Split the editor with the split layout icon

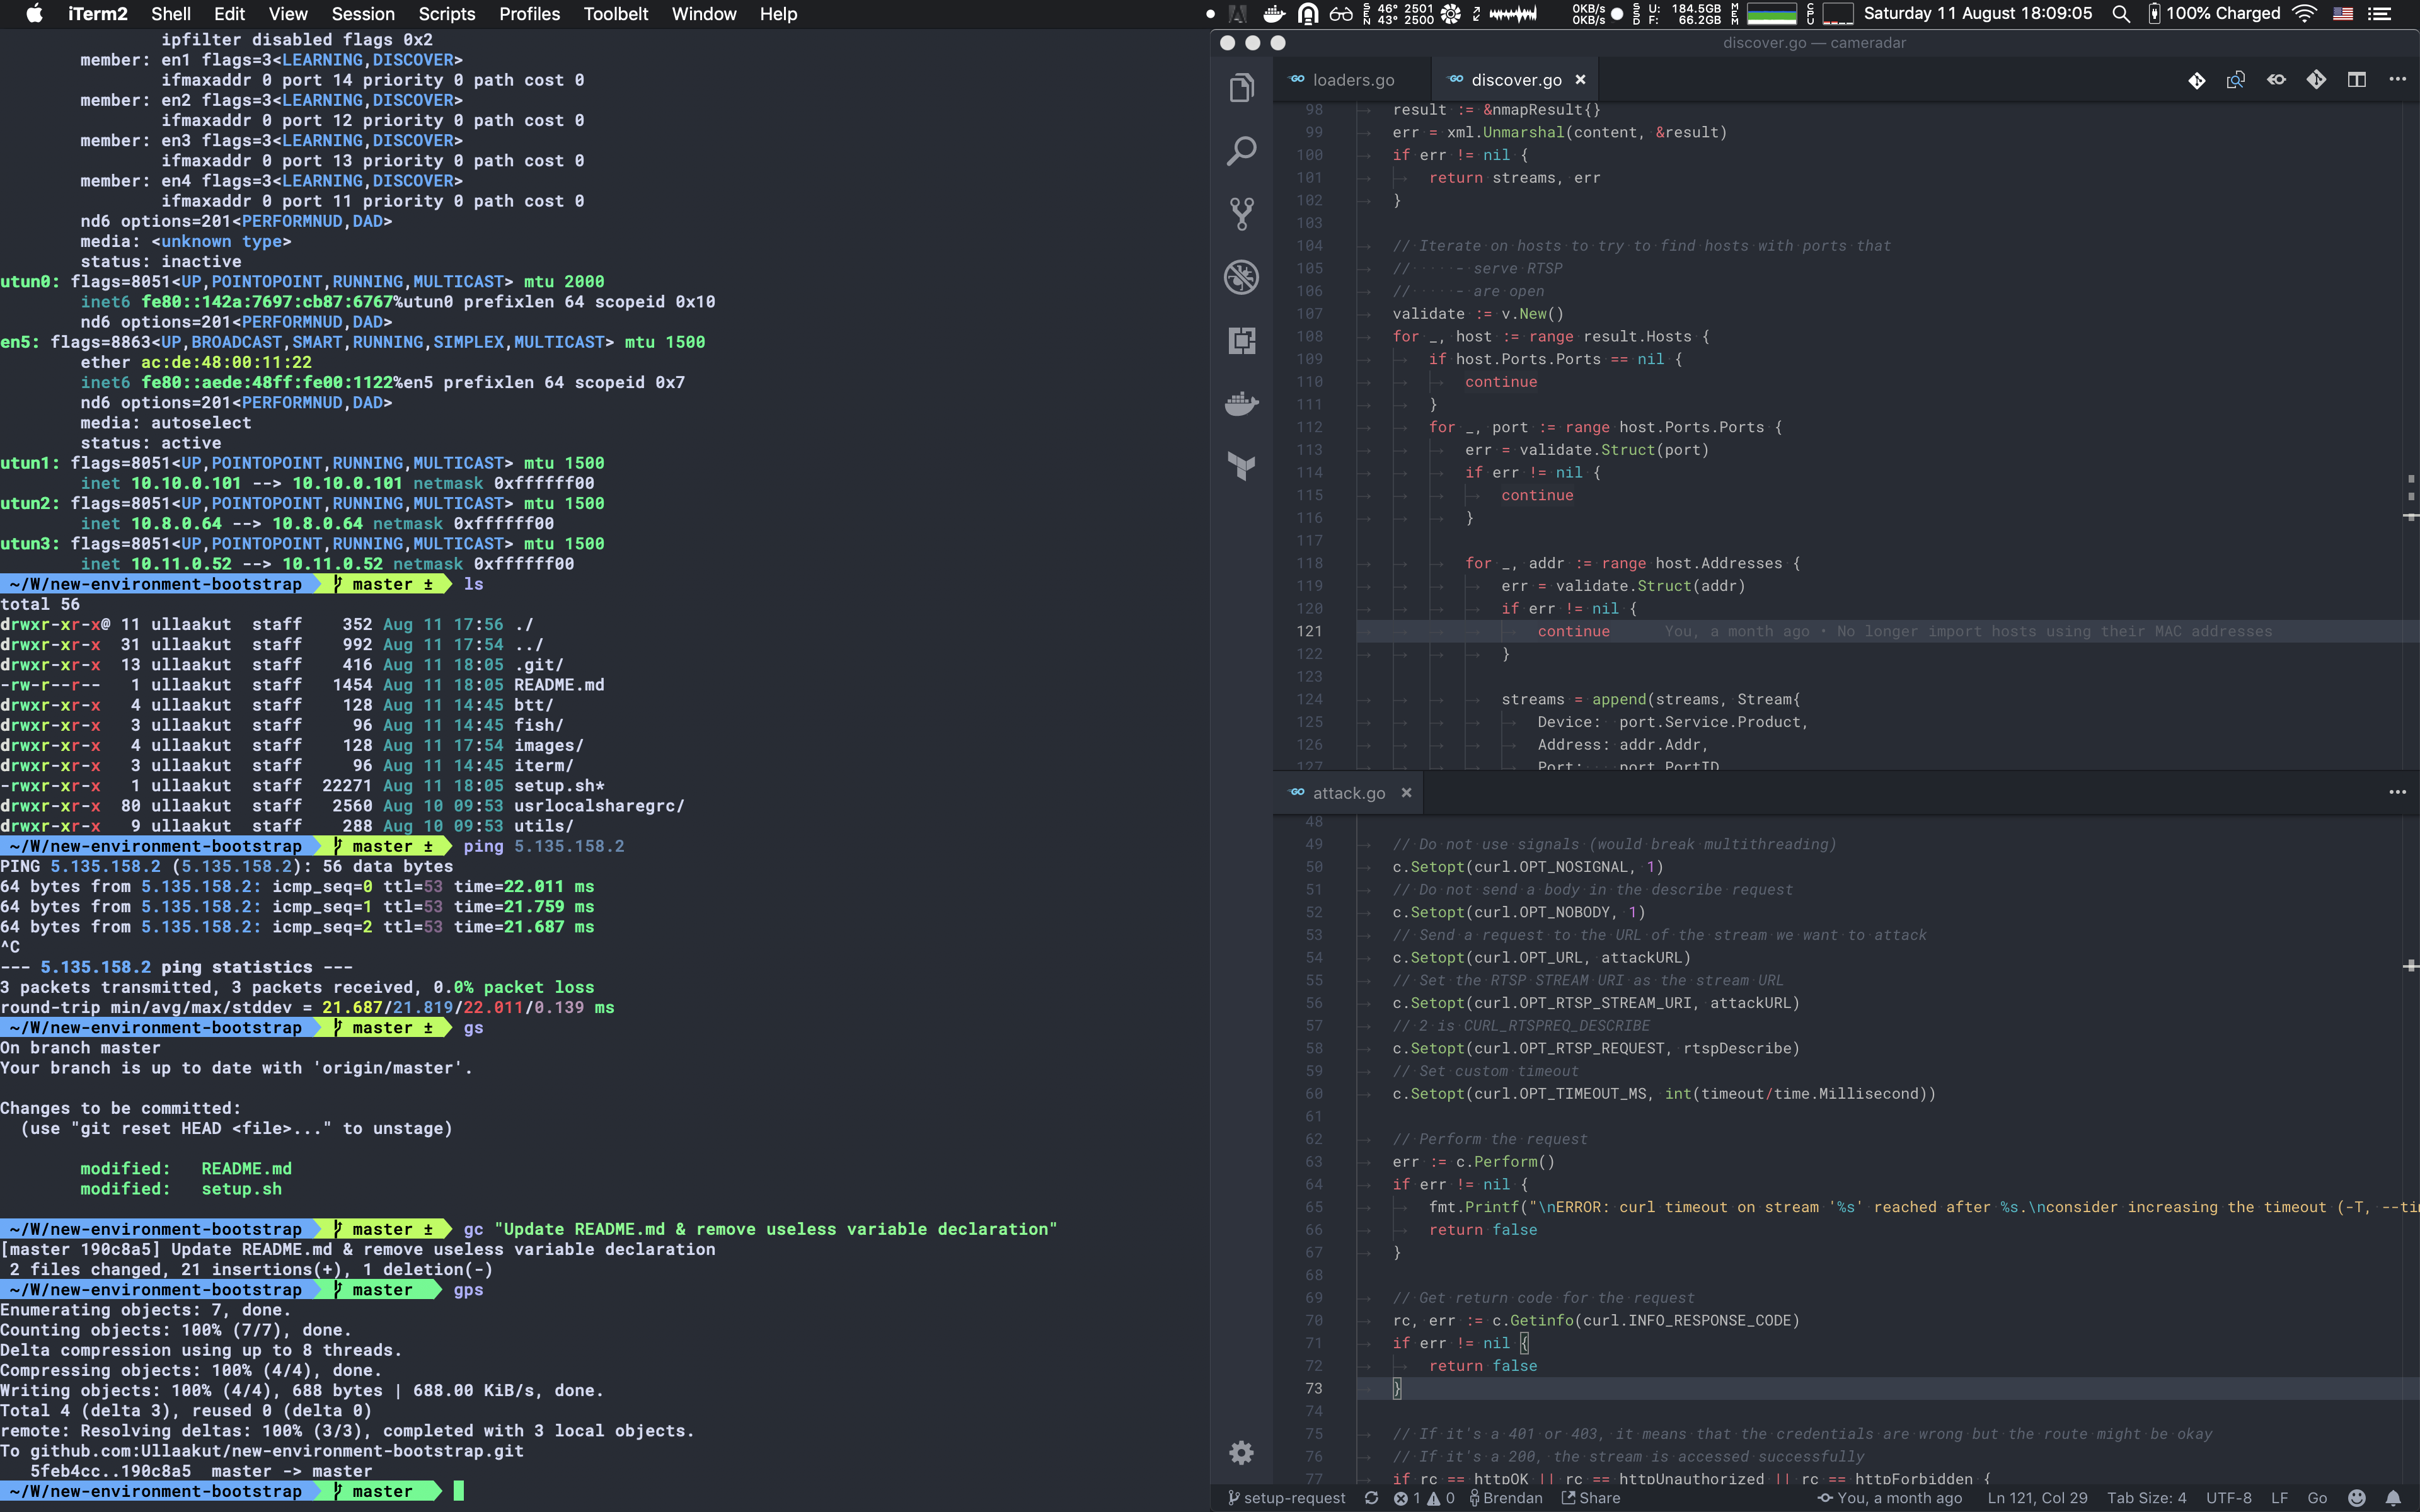(x=2357, y=80)
